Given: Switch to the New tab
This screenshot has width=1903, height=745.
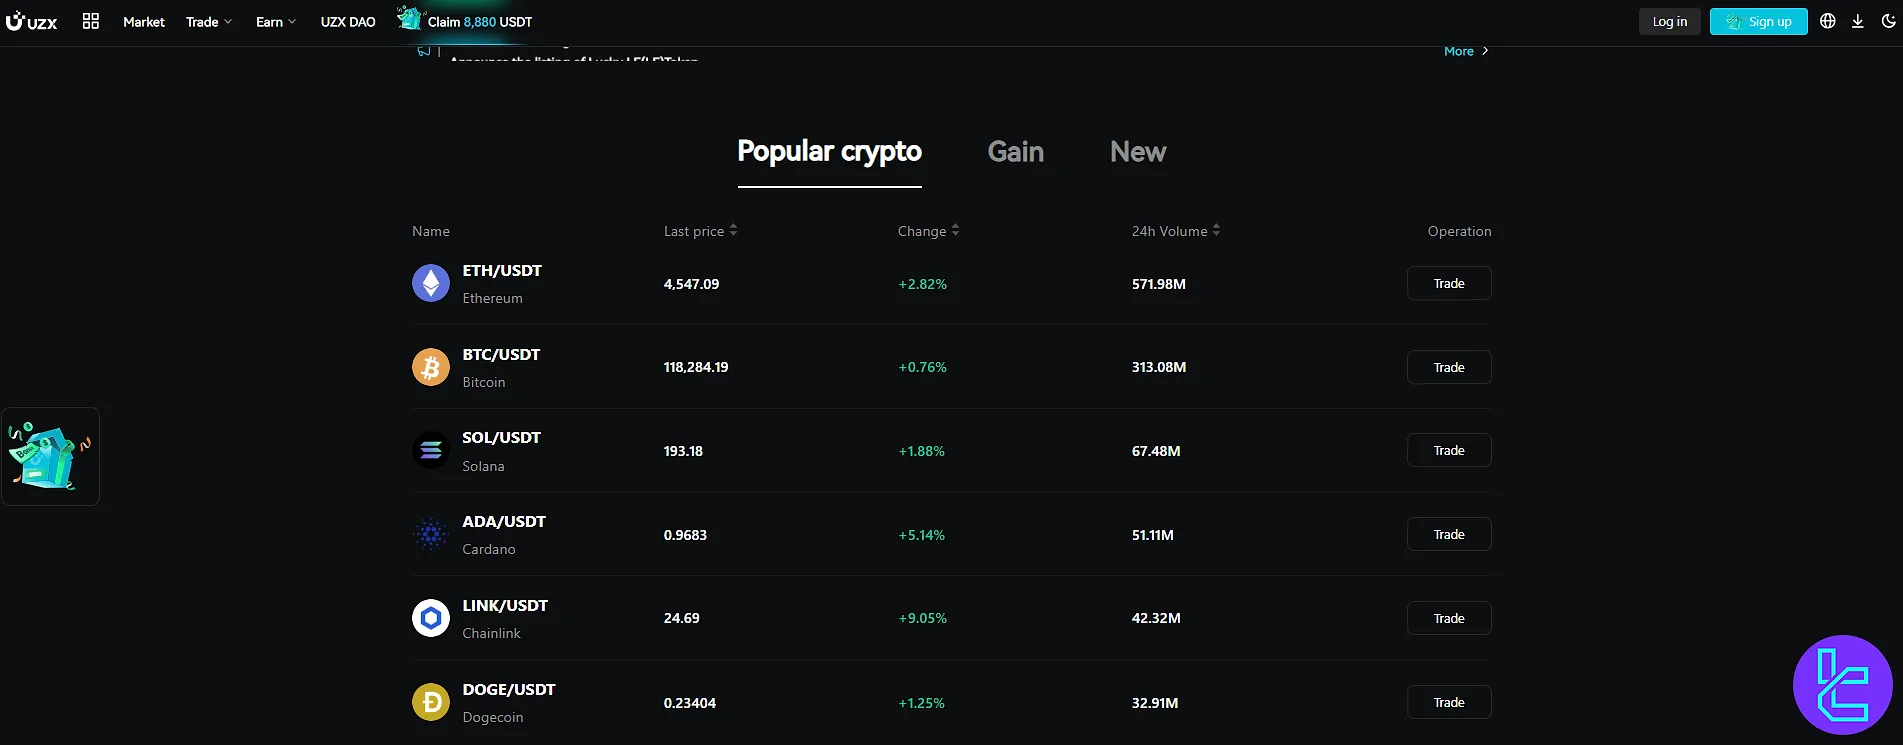Looking at the screenshot, I should pos(1138,151).
